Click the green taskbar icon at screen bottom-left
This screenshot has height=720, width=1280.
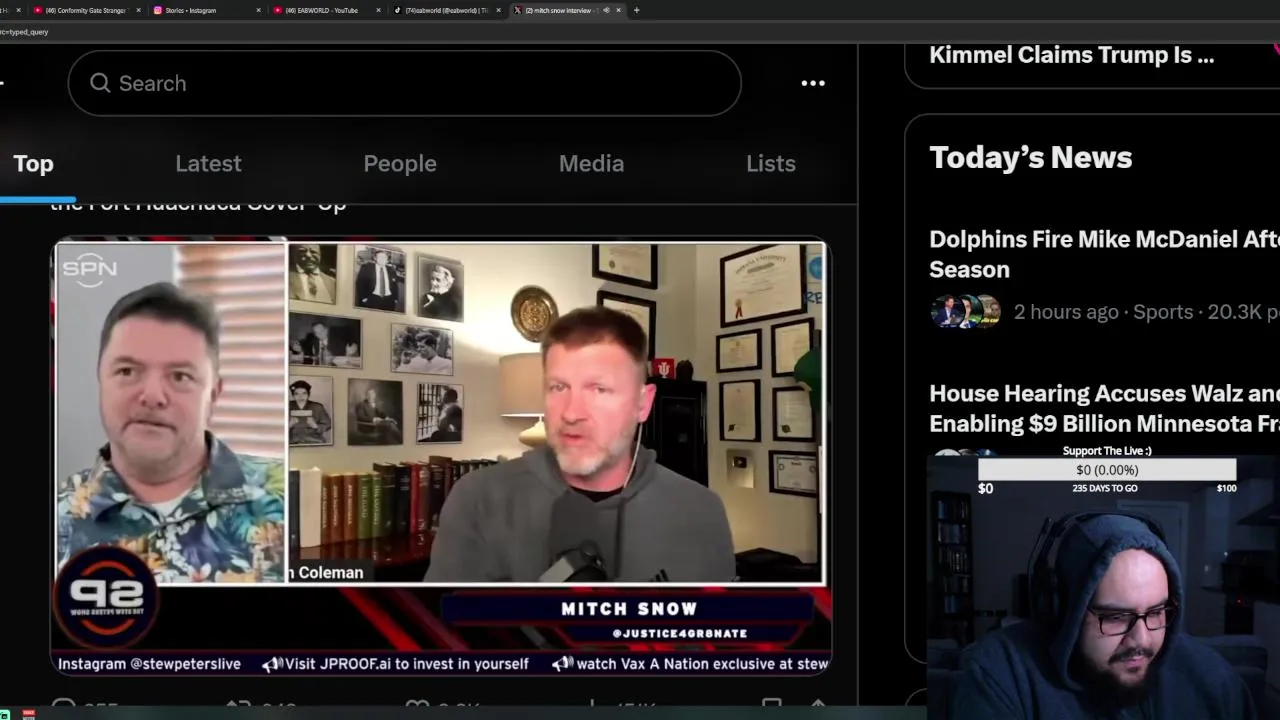[x=5, y=715]
